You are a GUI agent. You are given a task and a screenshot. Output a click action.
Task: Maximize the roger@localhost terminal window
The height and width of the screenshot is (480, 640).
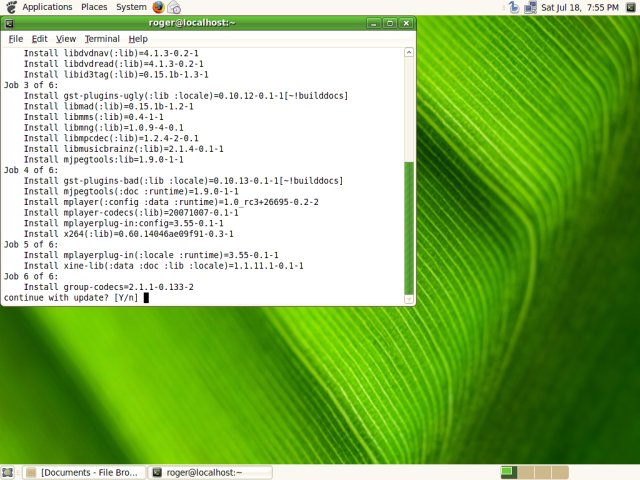pos(390,23)
